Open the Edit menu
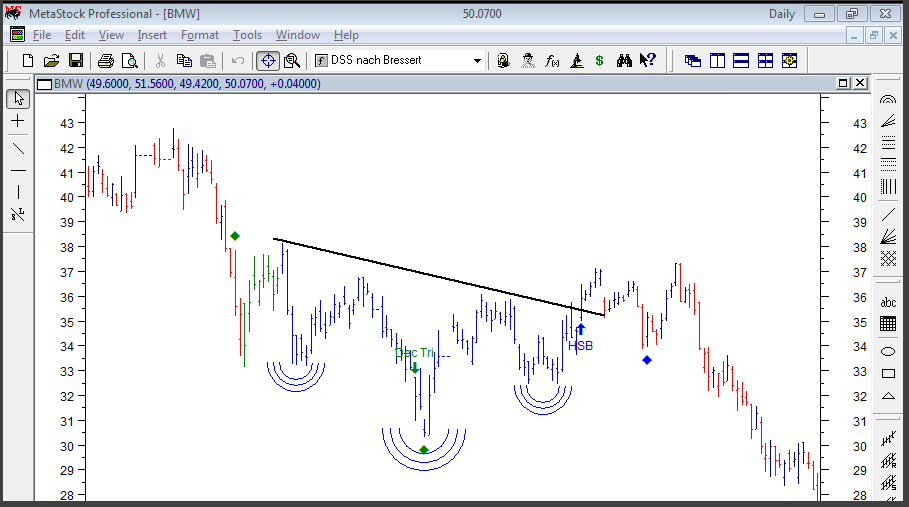The image size is (909, 507). (75, 35)
